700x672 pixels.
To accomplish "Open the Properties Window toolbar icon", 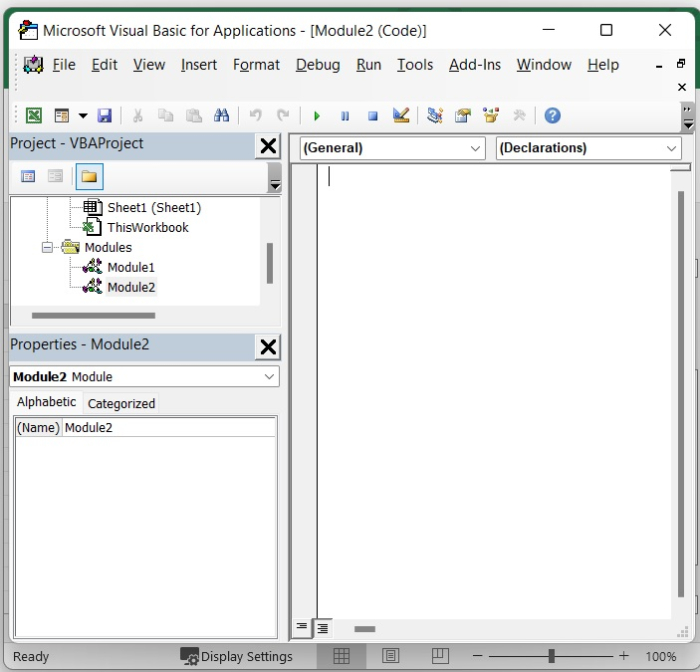I will (463, 116).
